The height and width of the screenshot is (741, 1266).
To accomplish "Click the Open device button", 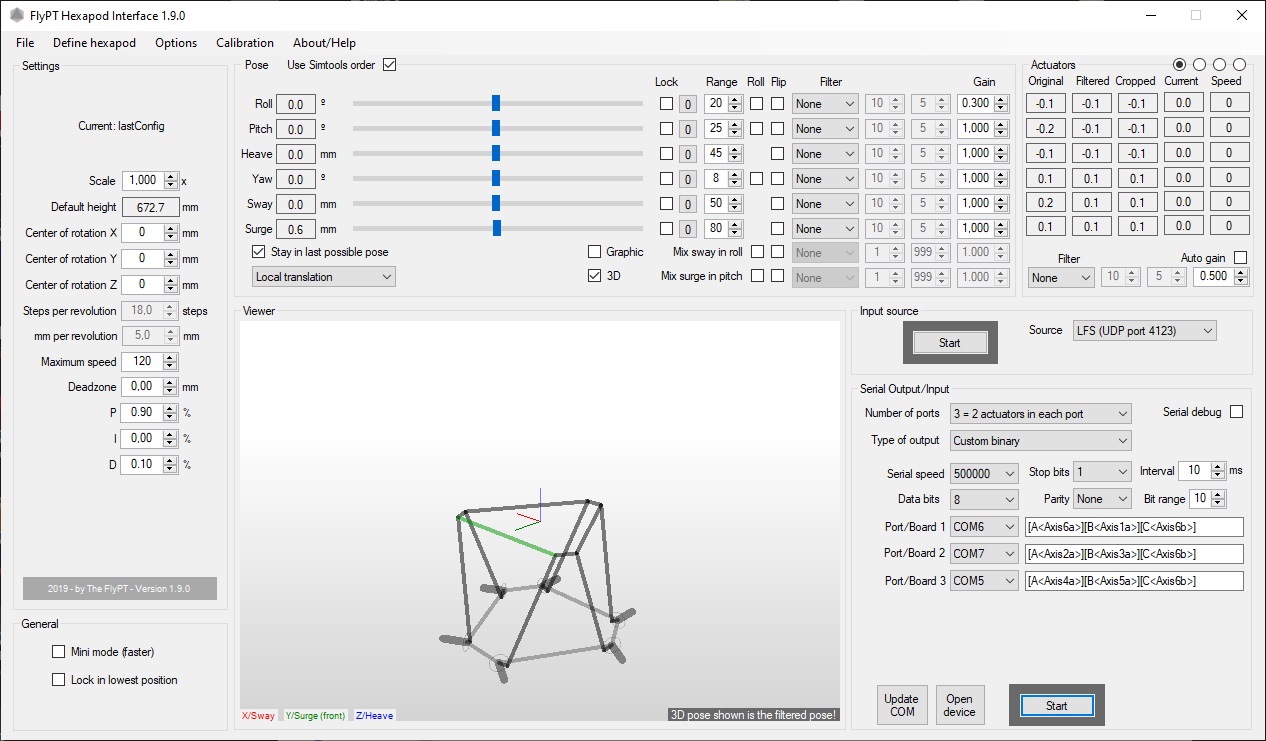I will click(959, 706).
